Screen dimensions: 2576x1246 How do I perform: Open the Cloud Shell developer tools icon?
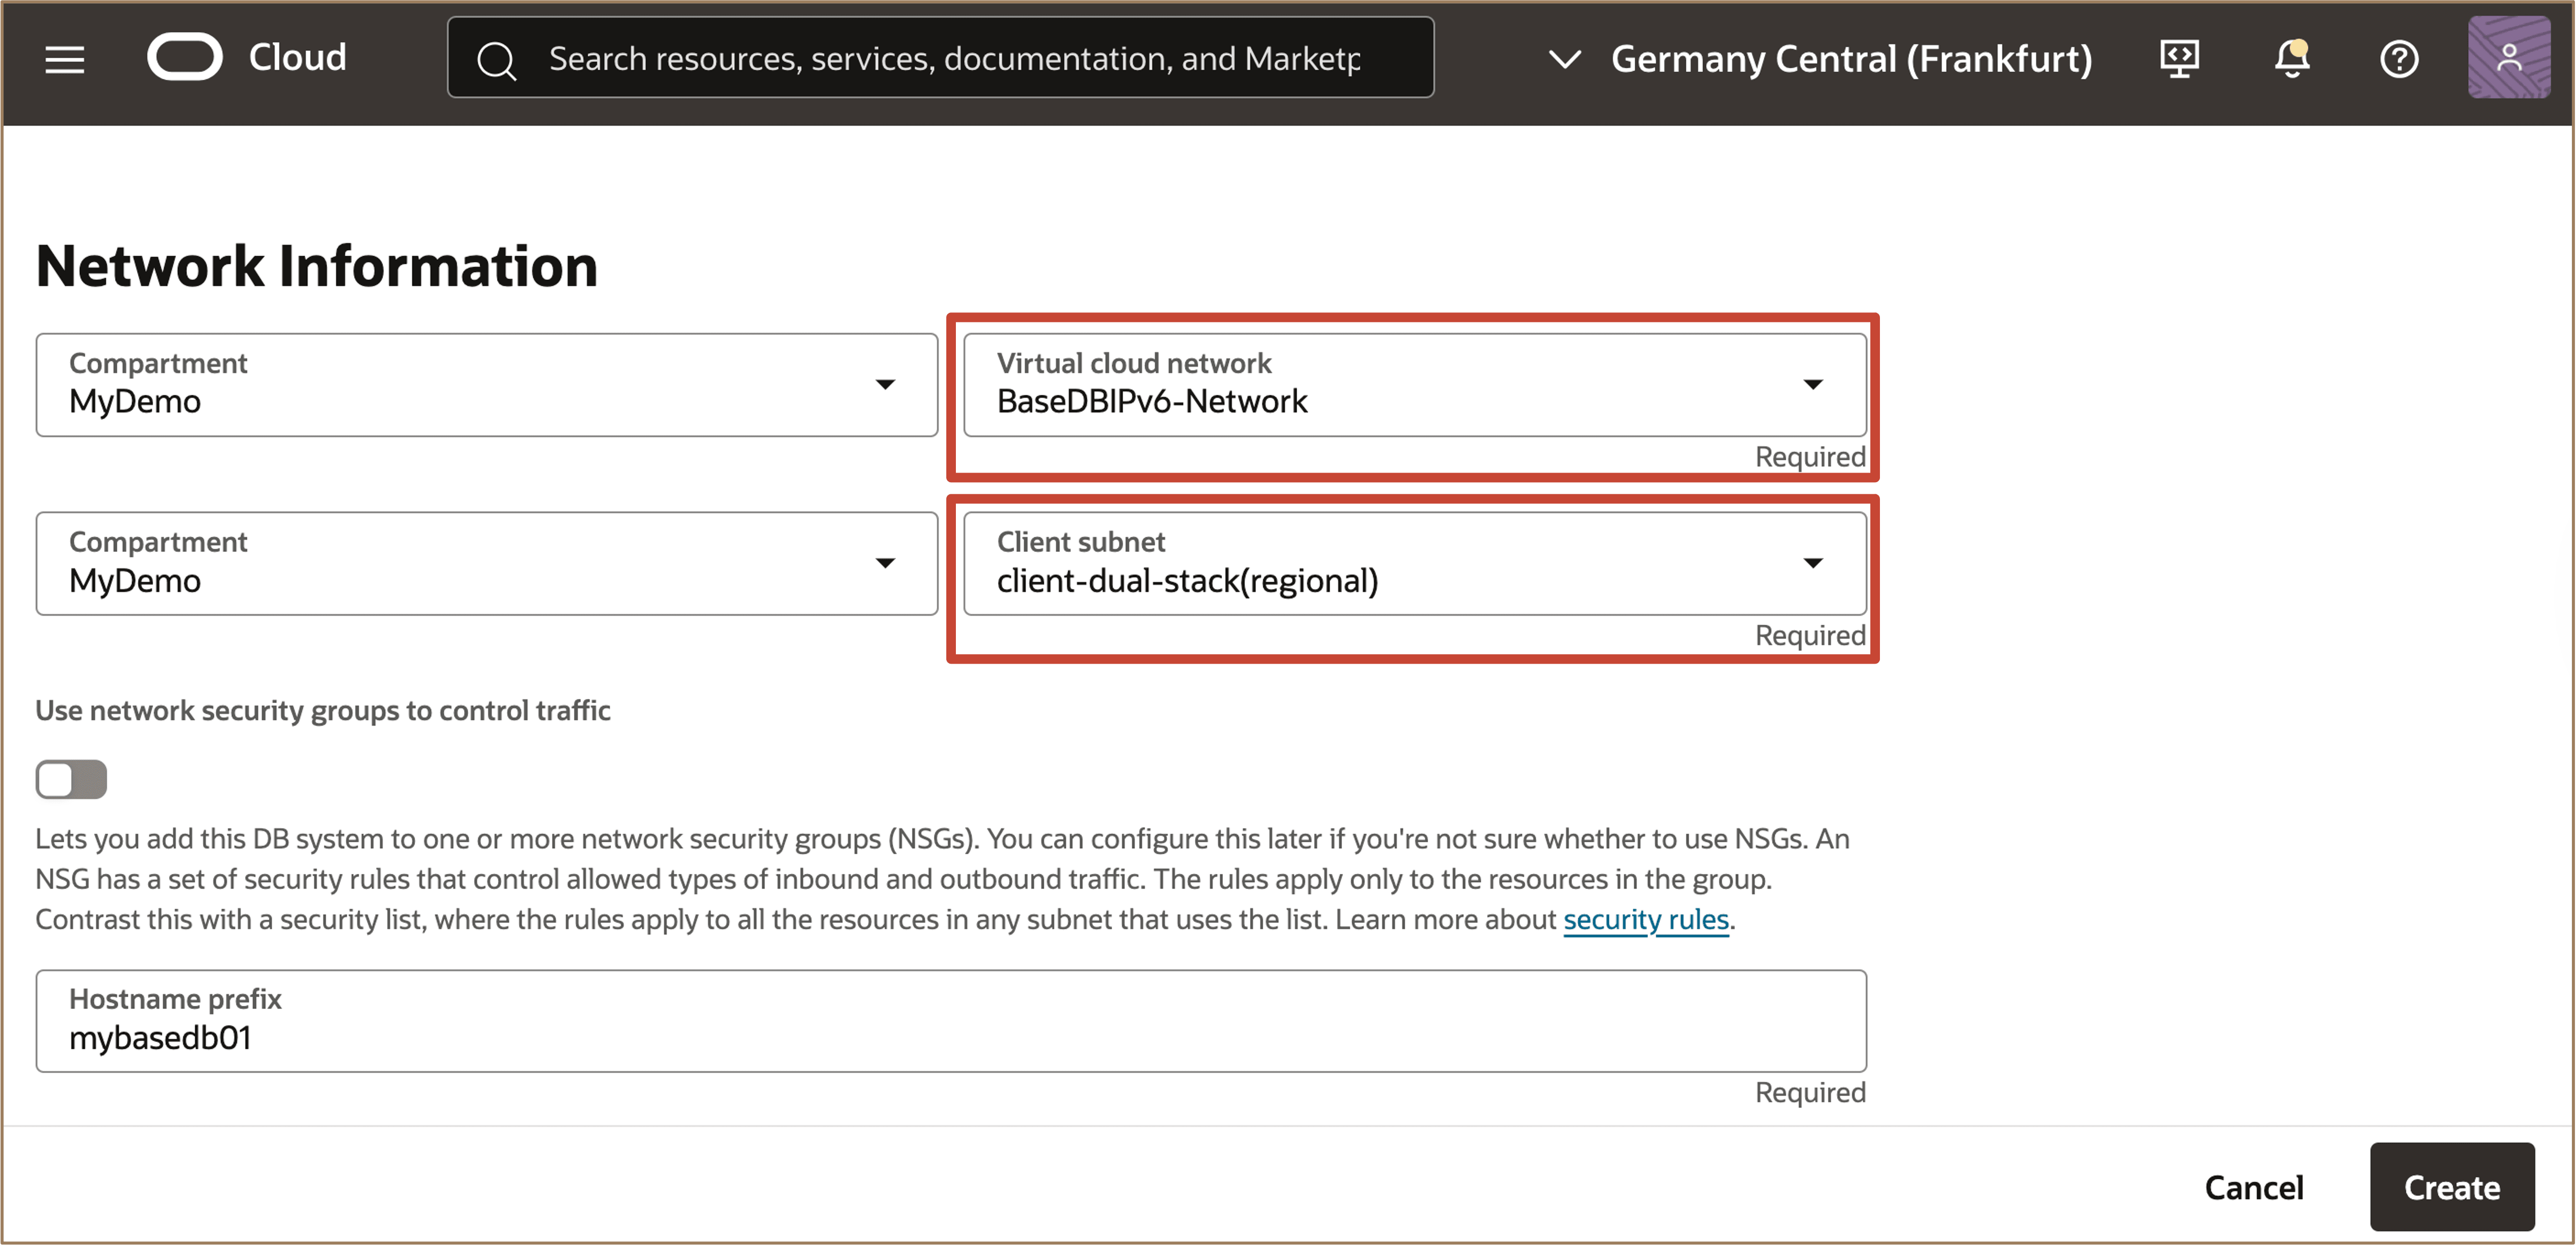(x=2179, y=58)
